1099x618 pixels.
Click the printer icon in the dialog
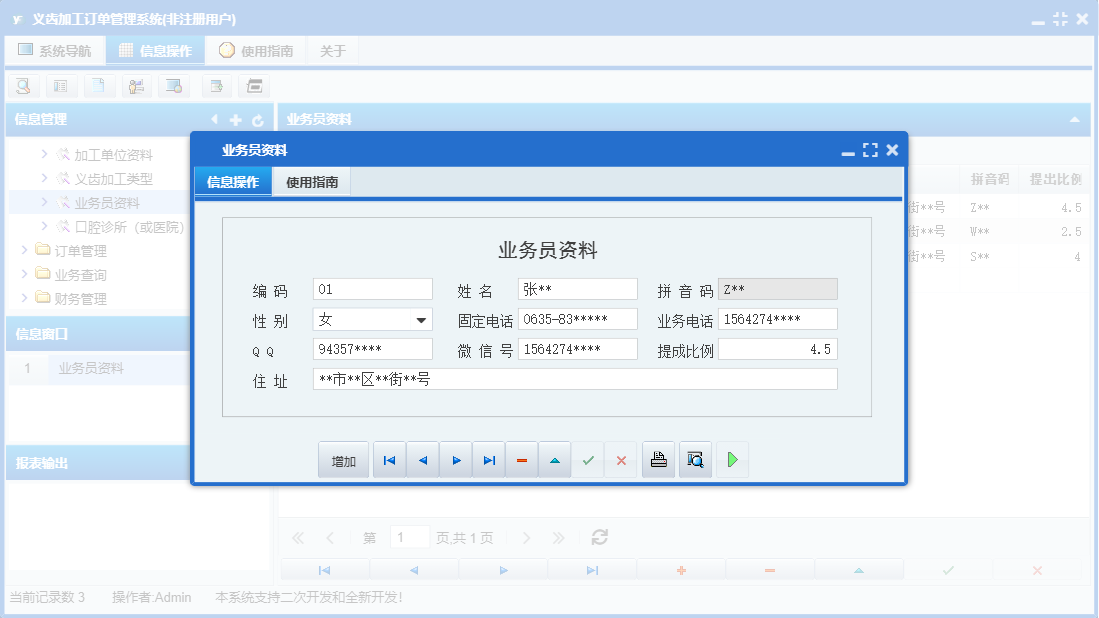pos(658,459)
